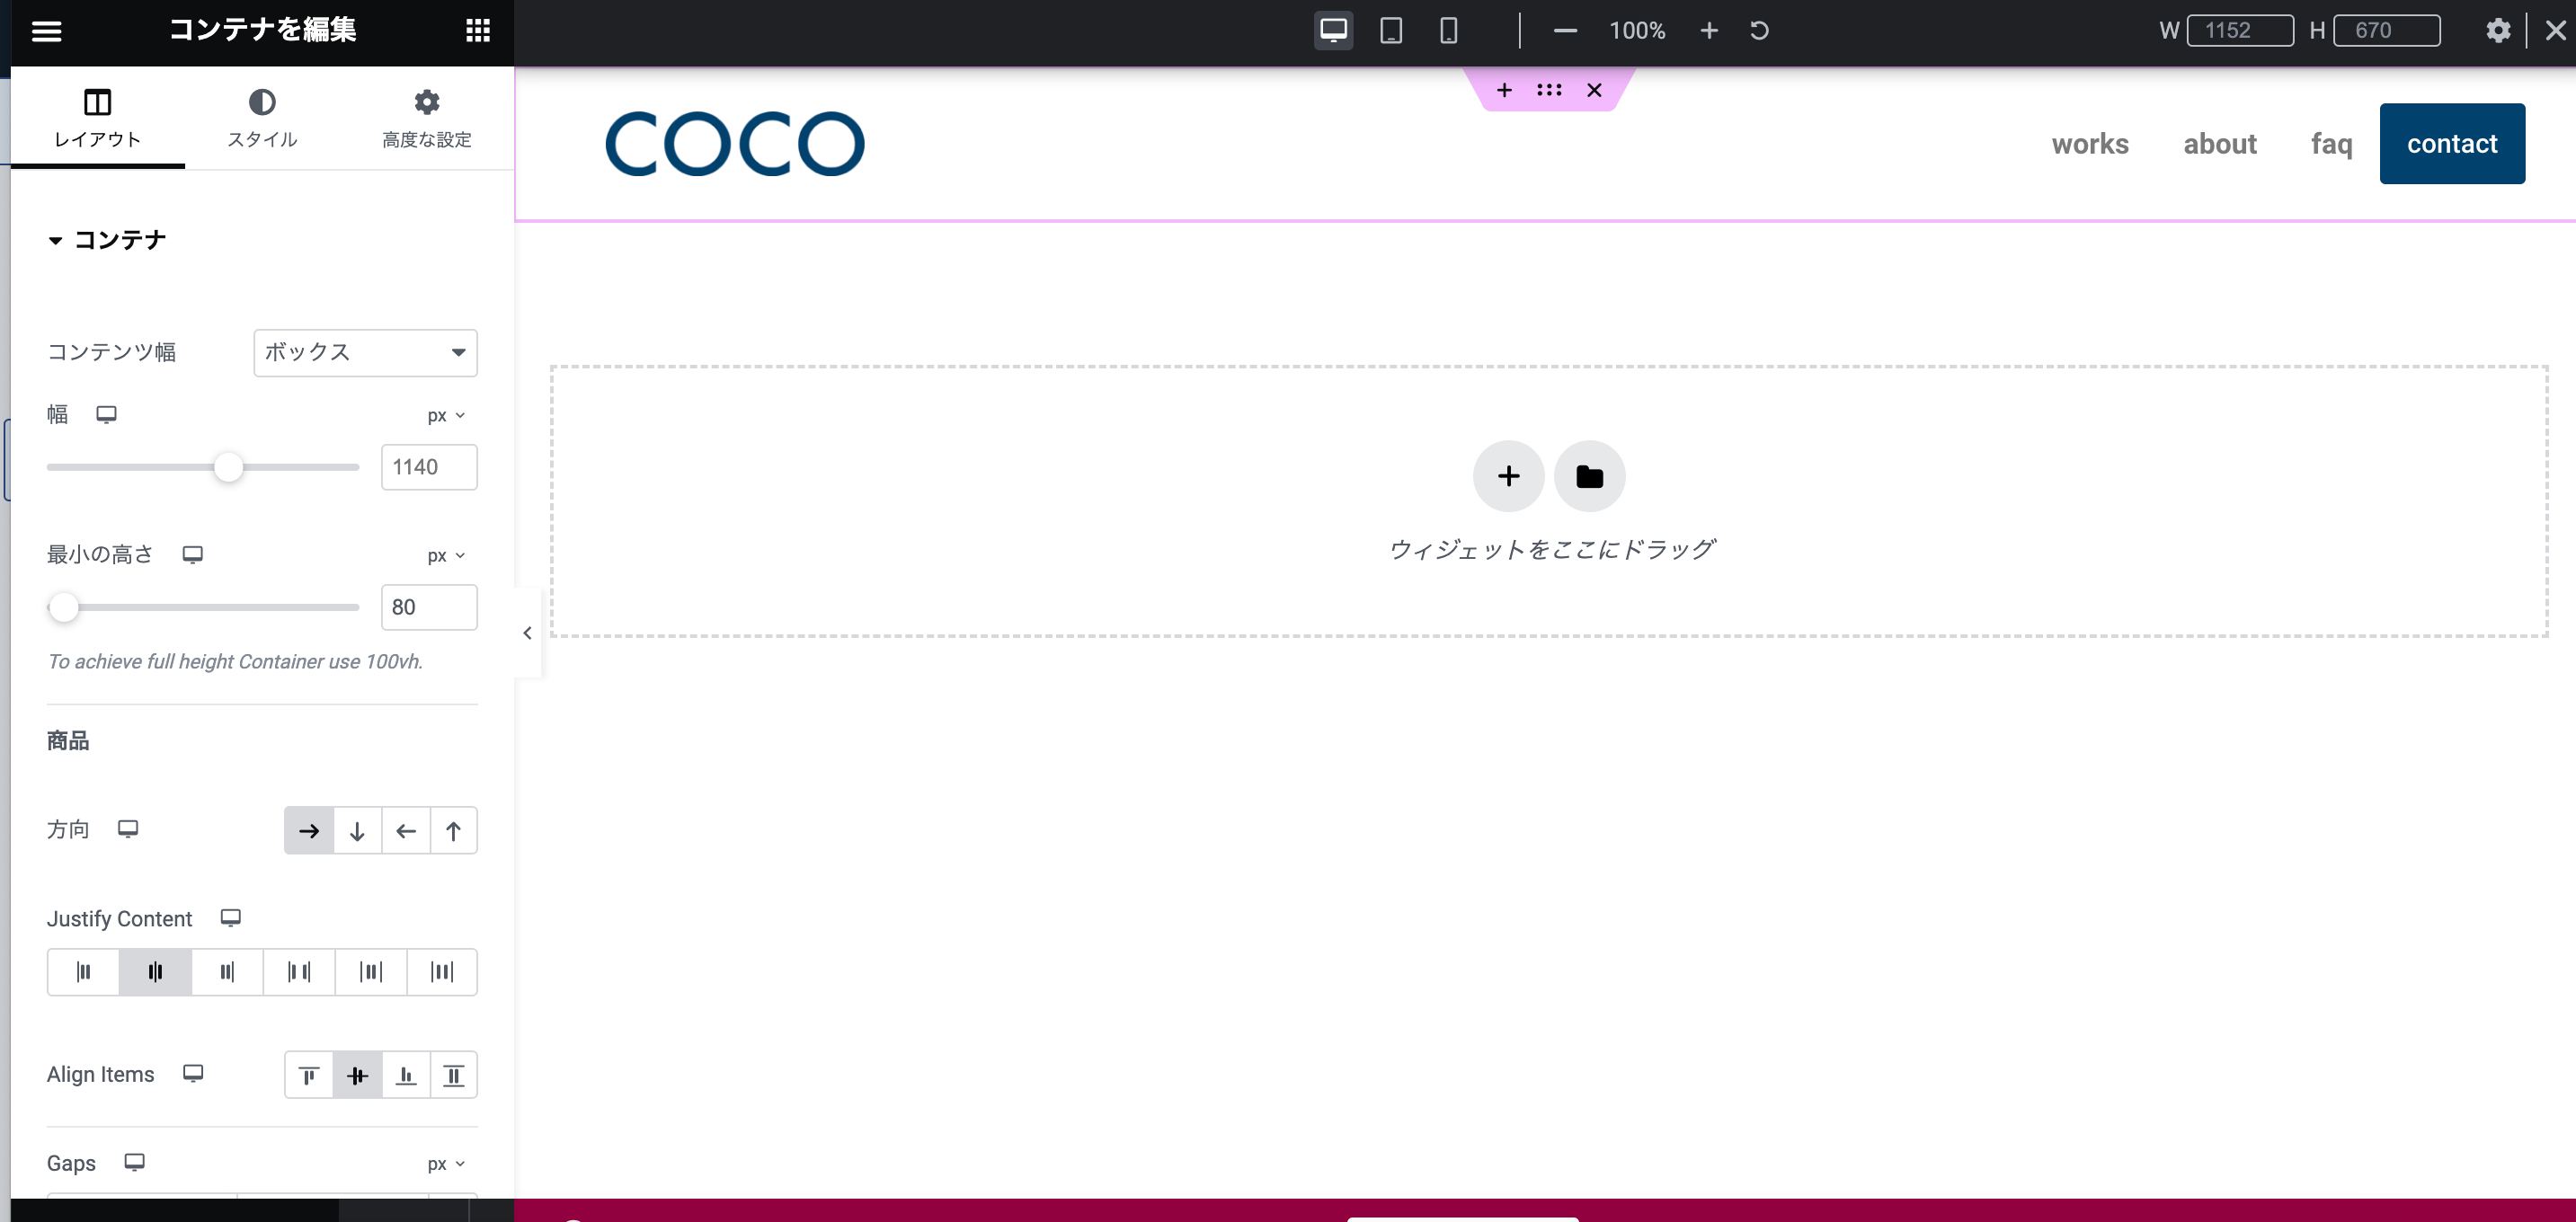Switch to mobile preview mode
The image size is (2576, 1222).
pyautogui.click(x=1448, y=31)
